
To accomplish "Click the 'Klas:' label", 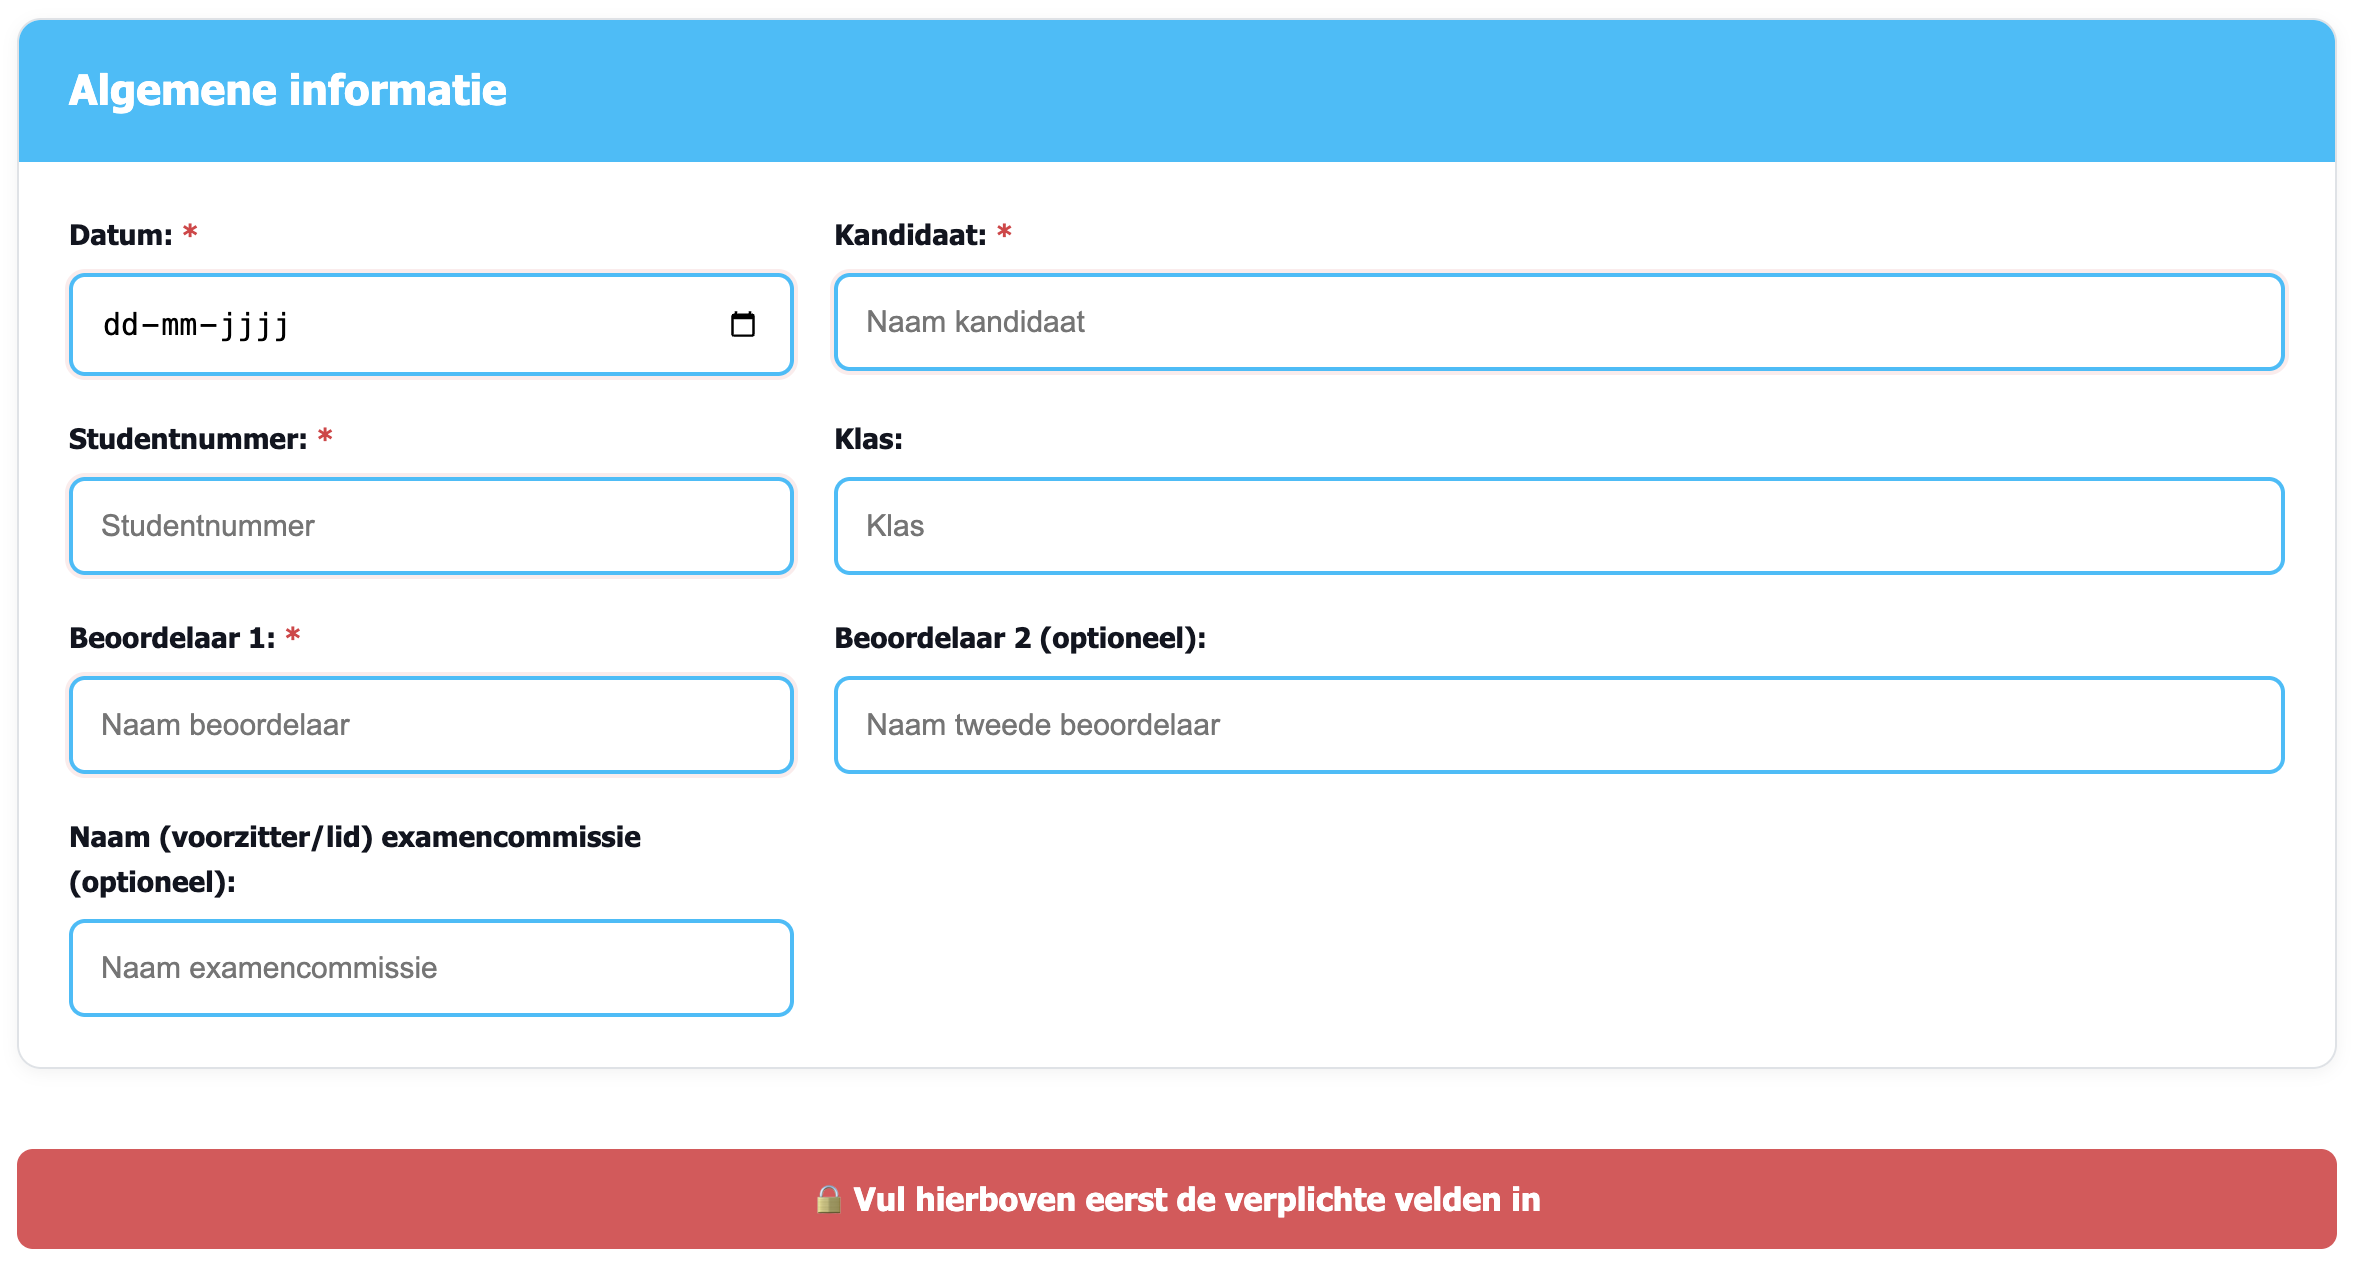I will coord(868,439).
